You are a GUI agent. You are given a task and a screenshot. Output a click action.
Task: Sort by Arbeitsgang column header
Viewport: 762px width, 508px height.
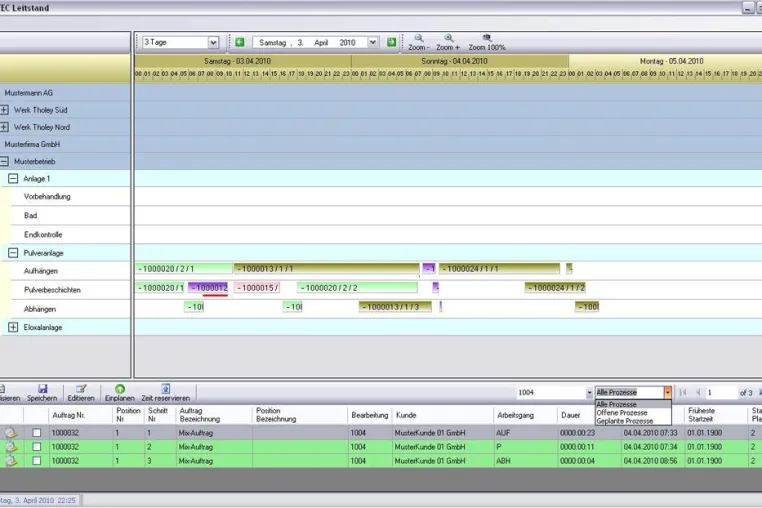coord(525,415)
